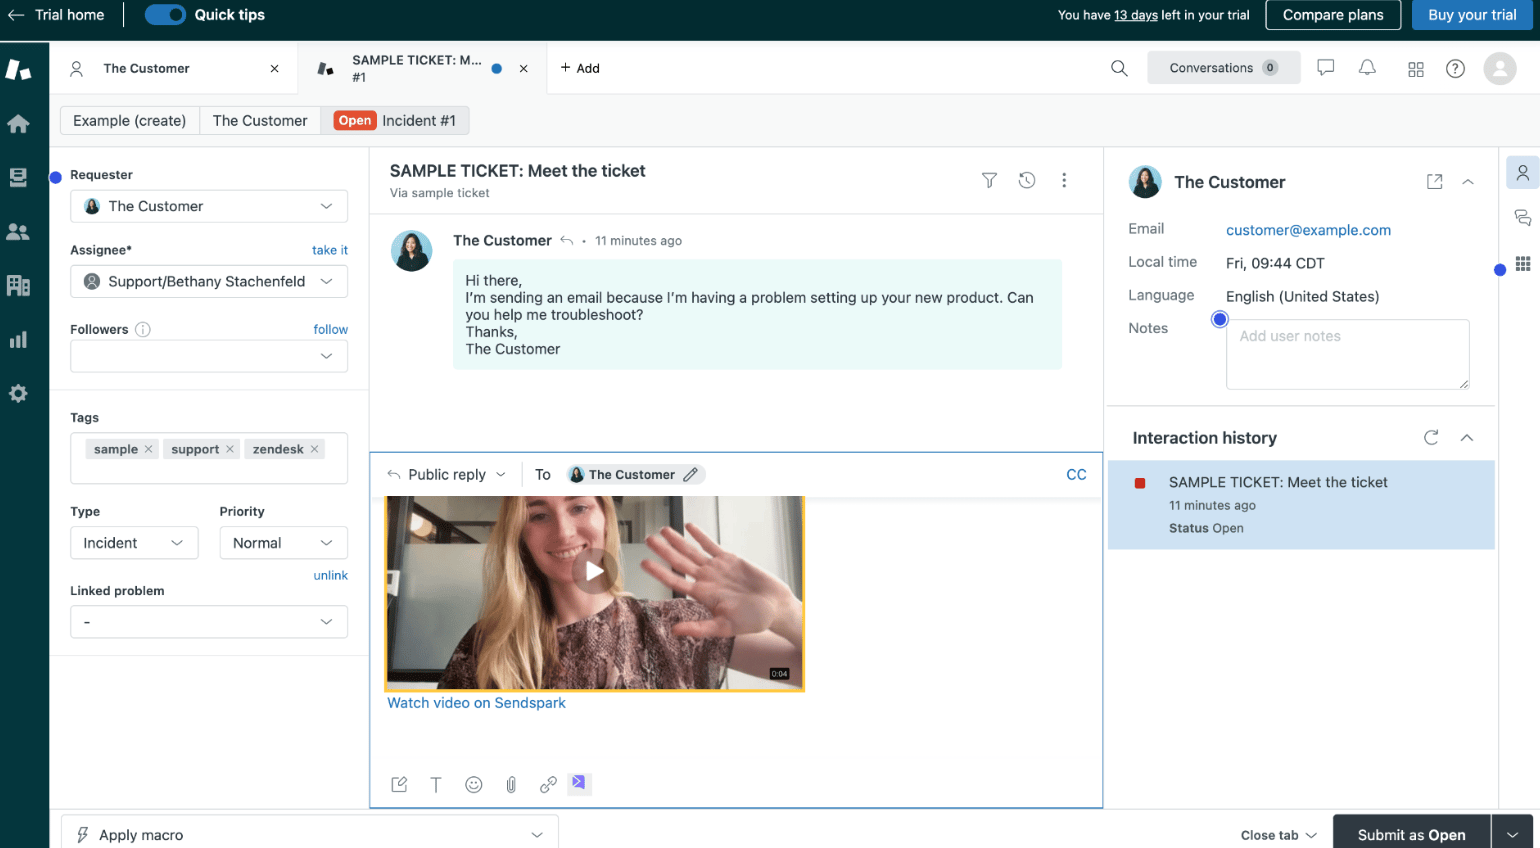
Task: Insert emoji in reply
Action: (x=474, y=785)
